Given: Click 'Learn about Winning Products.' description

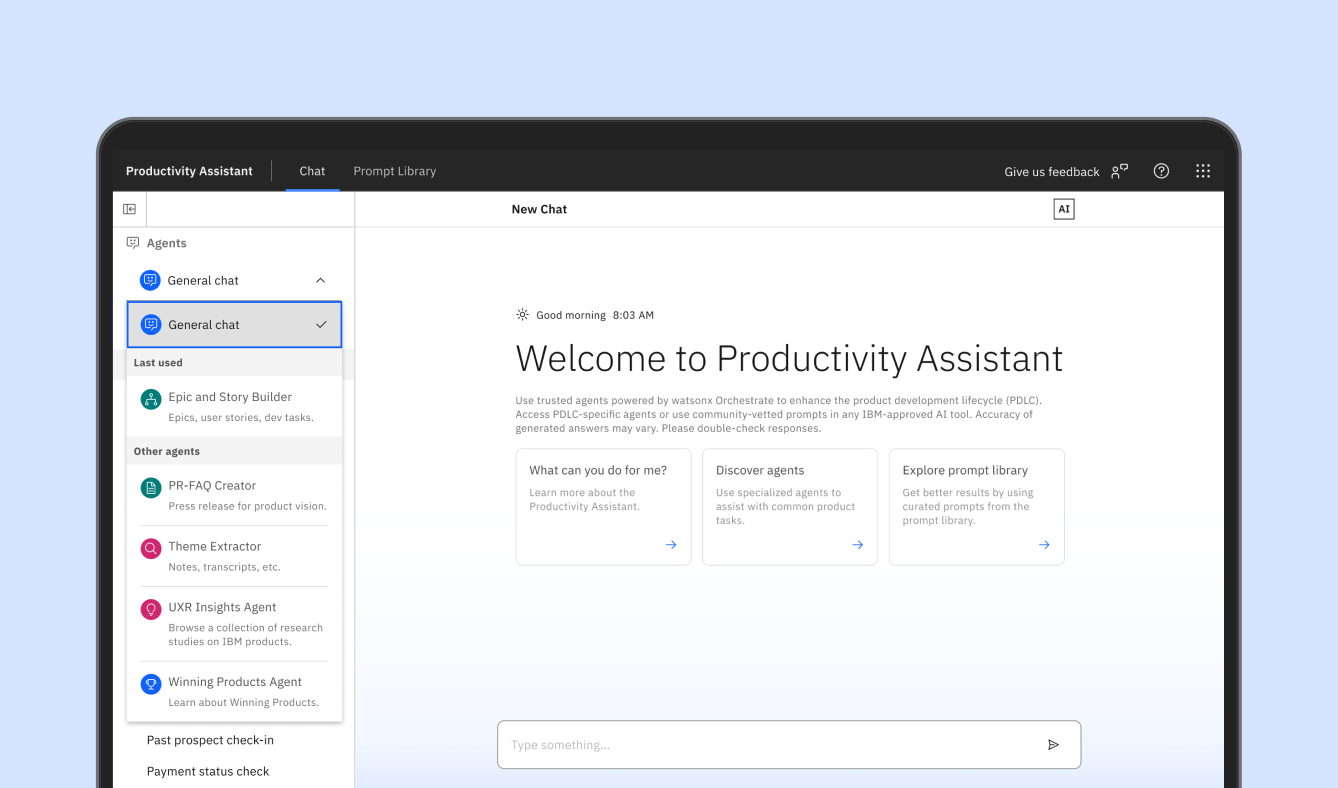Looking at the screenshot, I should [243, 702].
